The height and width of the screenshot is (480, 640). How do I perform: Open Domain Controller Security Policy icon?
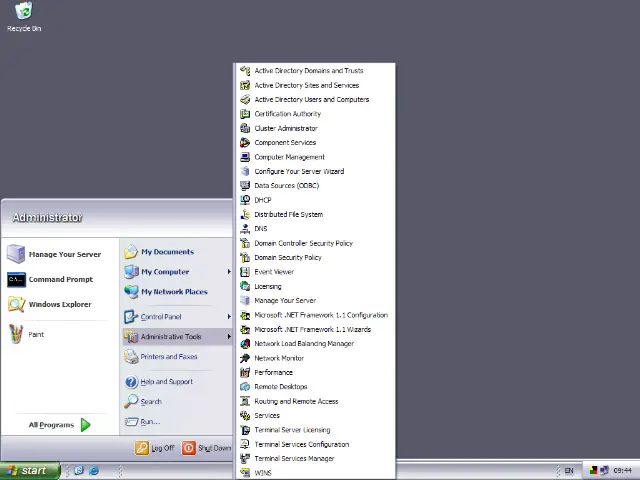245,243
